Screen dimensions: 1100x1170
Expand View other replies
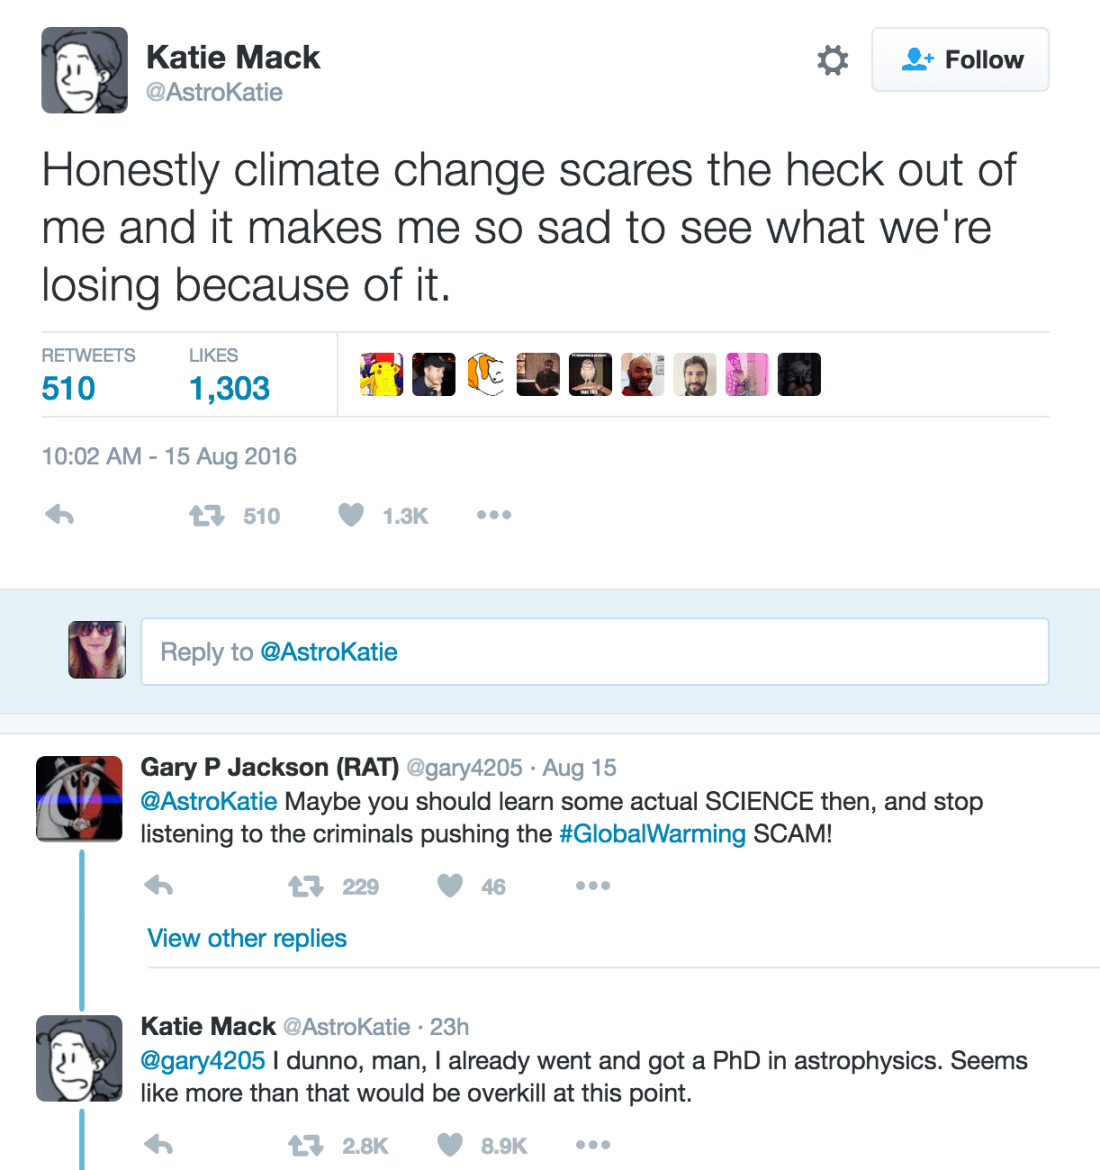coord(247,938)
